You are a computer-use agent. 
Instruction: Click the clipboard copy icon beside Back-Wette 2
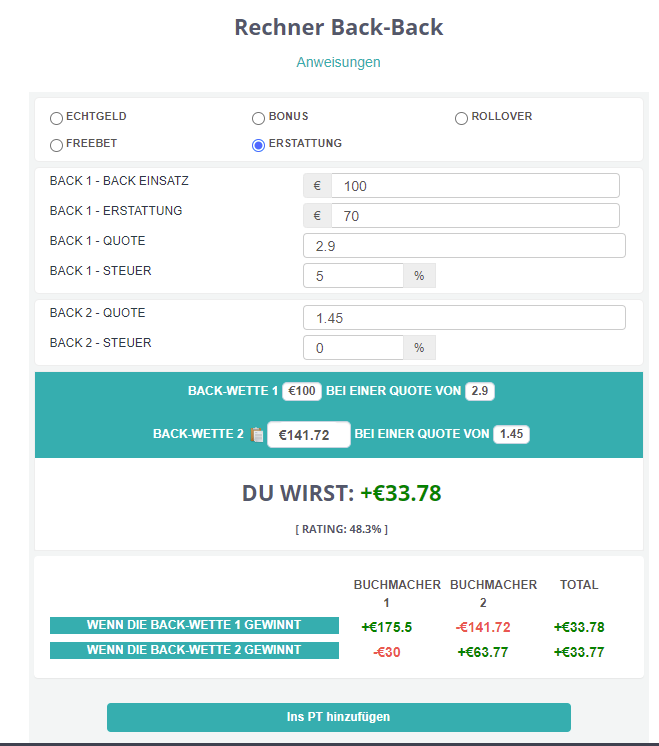point(257,434)
